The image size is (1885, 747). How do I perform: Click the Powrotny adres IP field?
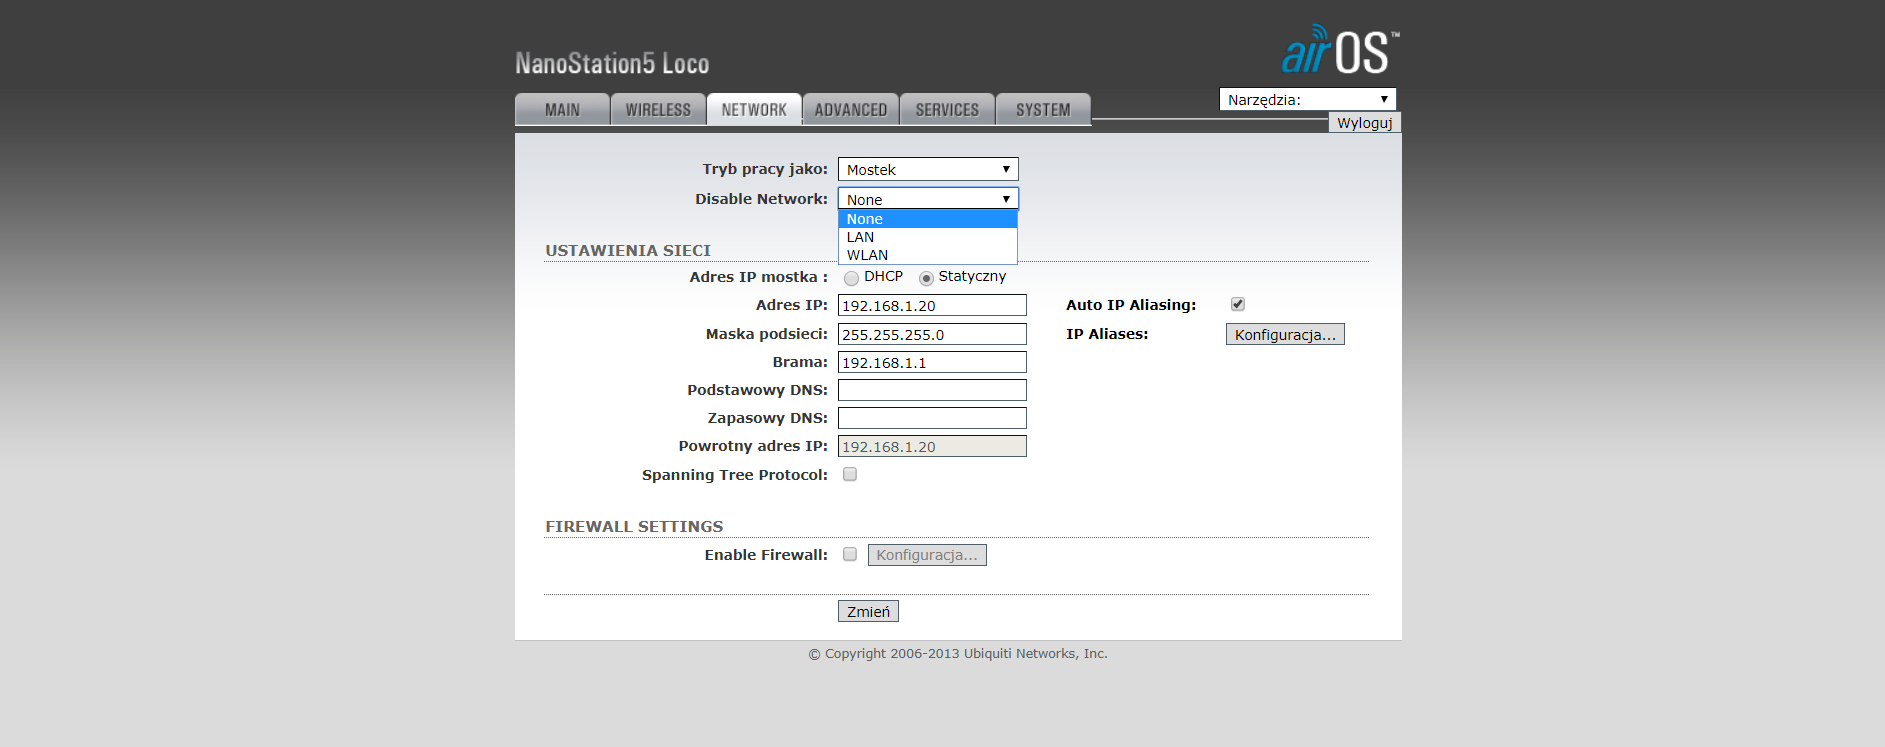pos(932,446)
